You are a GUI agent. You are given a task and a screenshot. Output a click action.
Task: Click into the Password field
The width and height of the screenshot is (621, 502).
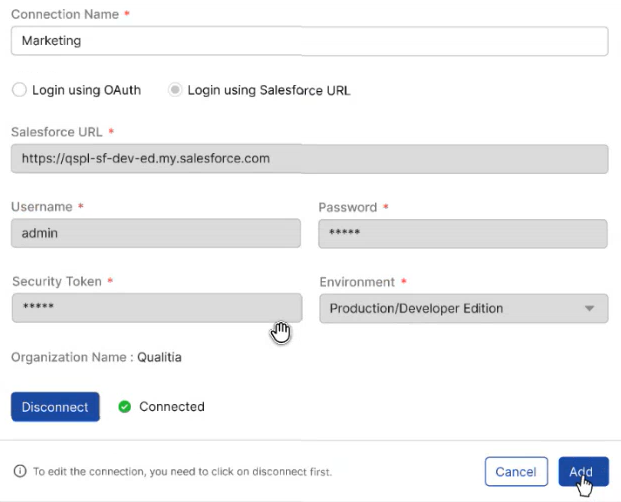pos(463,233)
